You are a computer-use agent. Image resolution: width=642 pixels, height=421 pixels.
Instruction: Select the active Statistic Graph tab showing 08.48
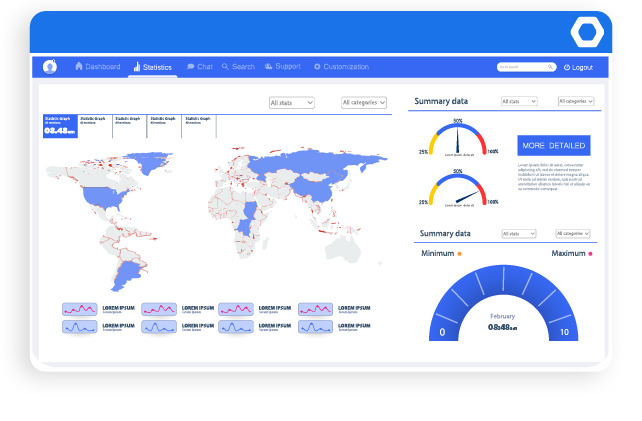(x=59, y=125)
